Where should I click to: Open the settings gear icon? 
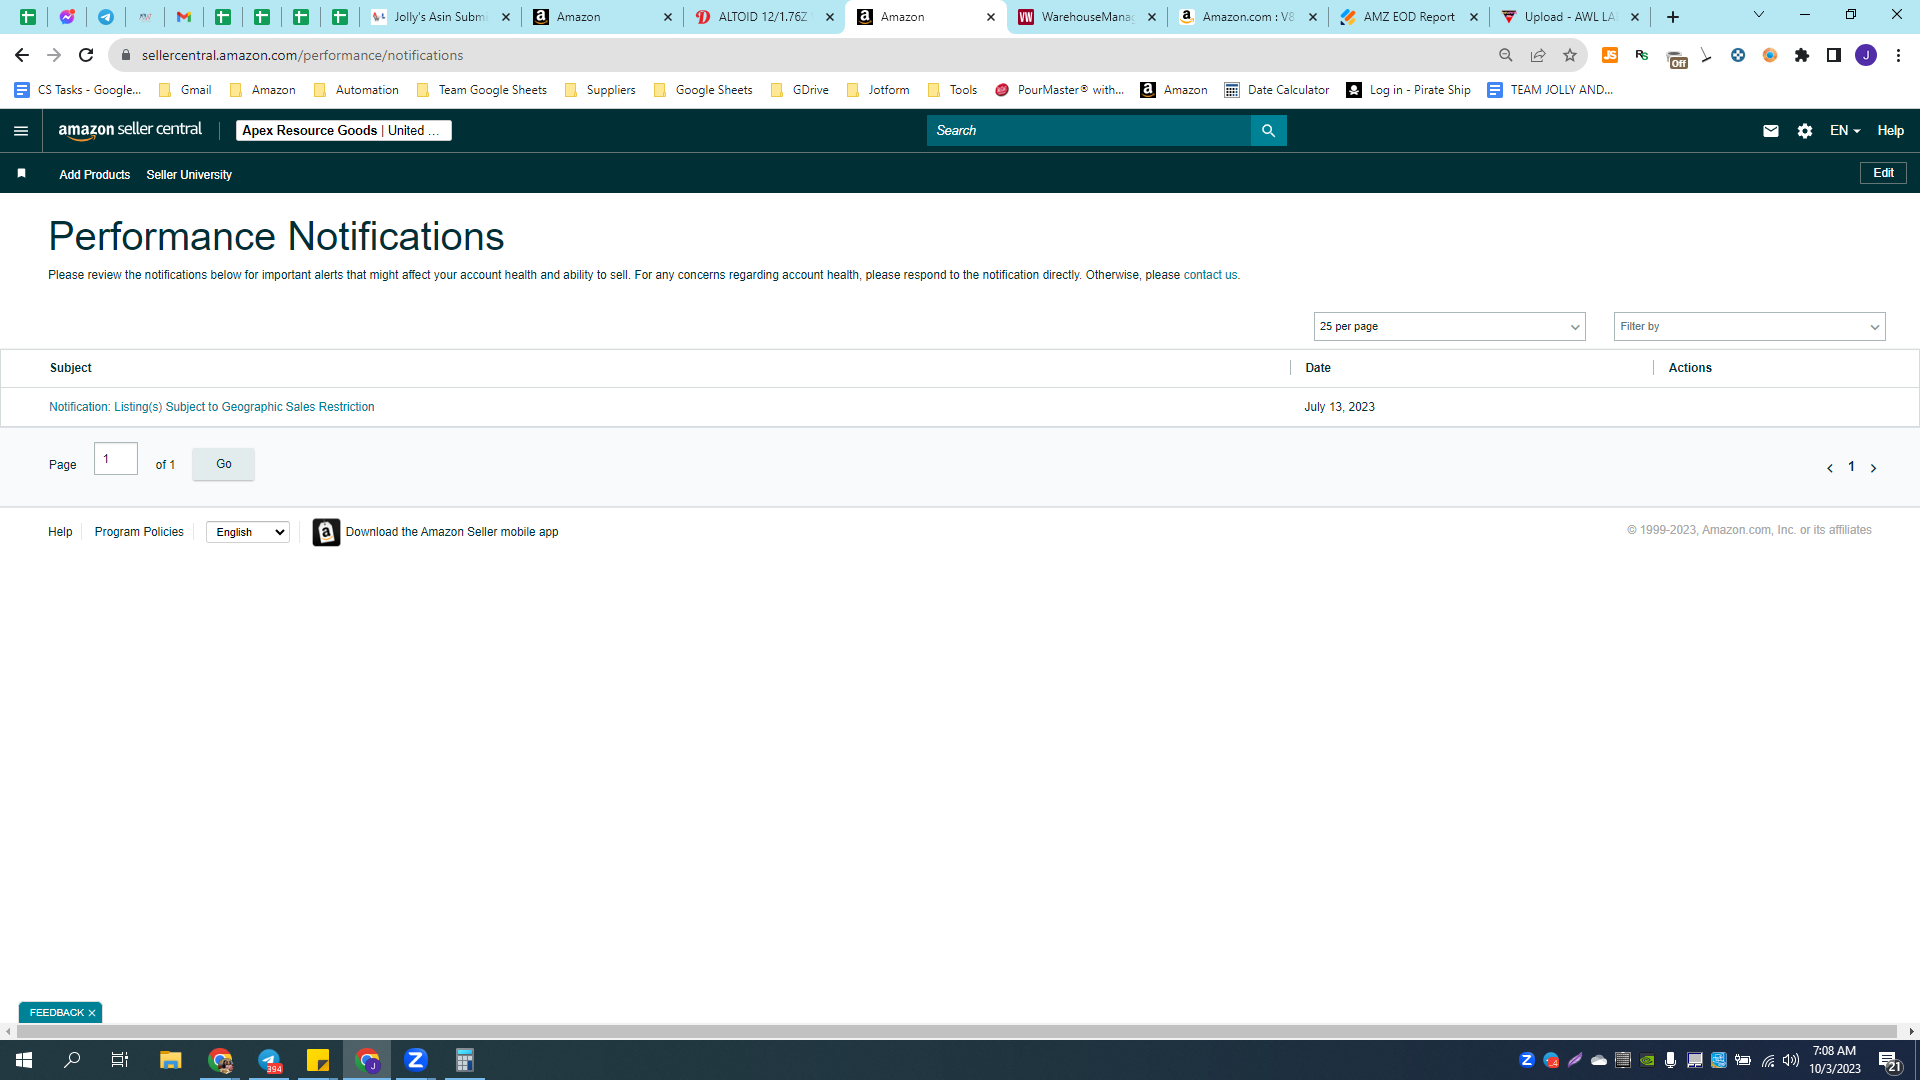(1805, 131)
